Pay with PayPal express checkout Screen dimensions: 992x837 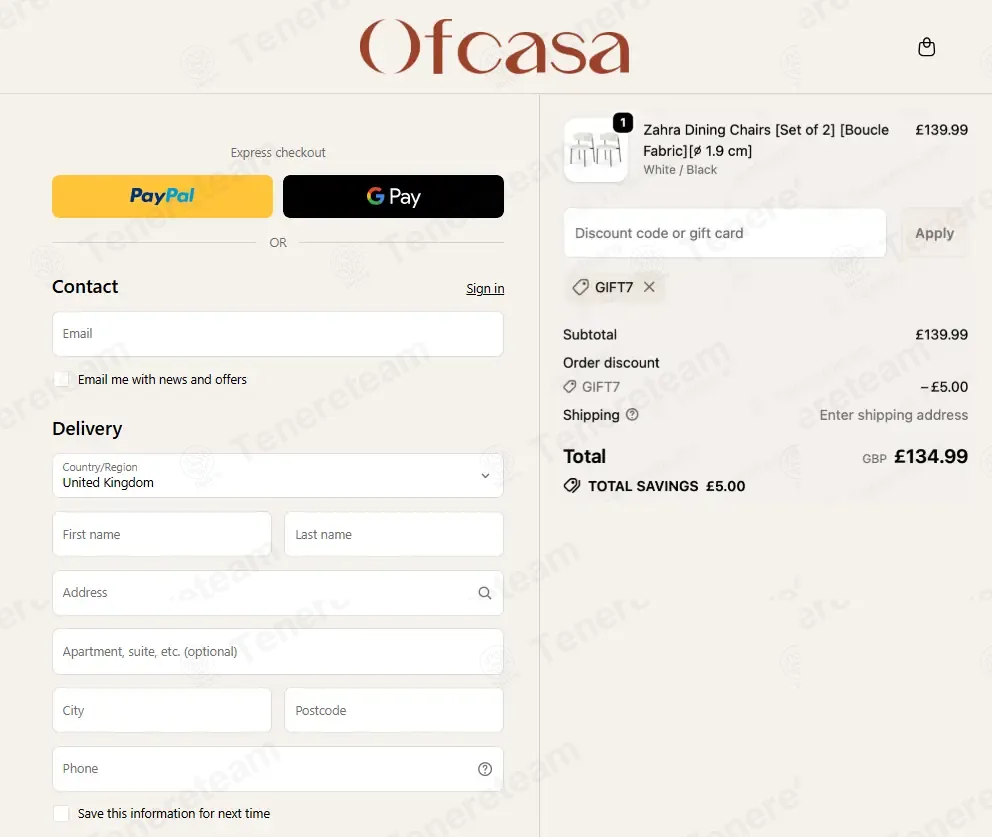[163, 196]
